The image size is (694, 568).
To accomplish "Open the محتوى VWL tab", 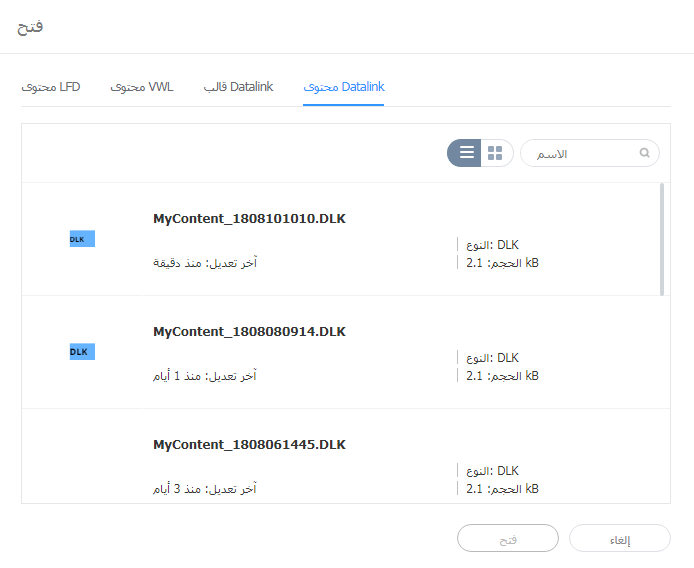I will coord(142,87).
